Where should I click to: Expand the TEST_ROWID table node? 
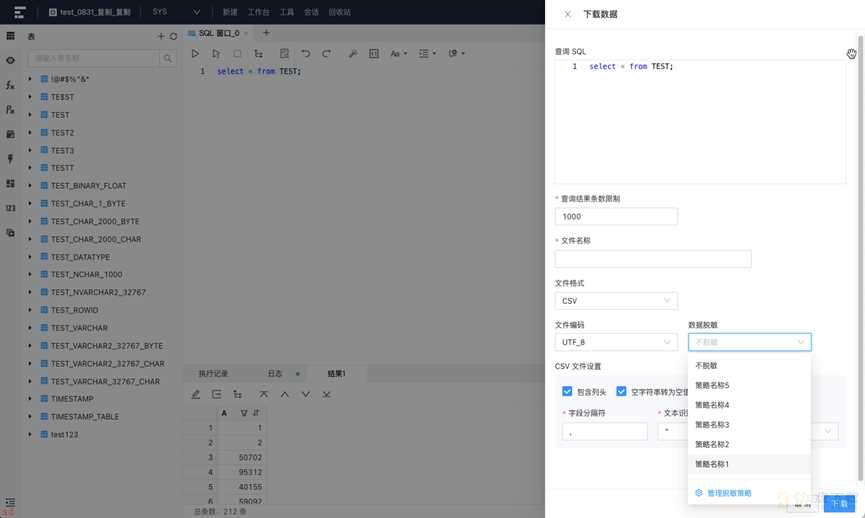[30, 310]
